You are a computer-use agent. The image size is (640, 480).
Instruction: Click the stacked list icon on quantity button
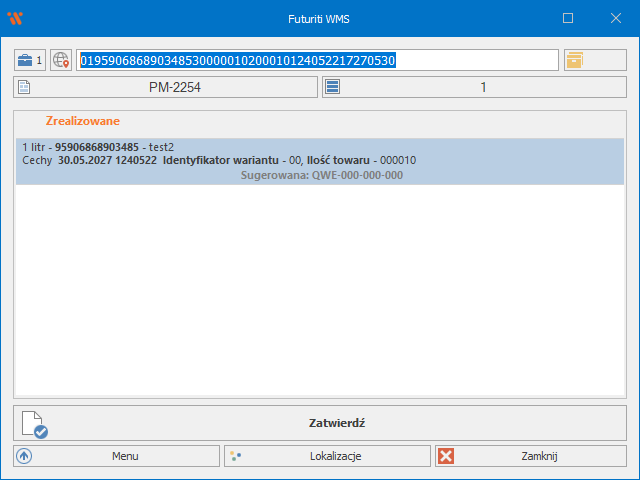point(333,88)
